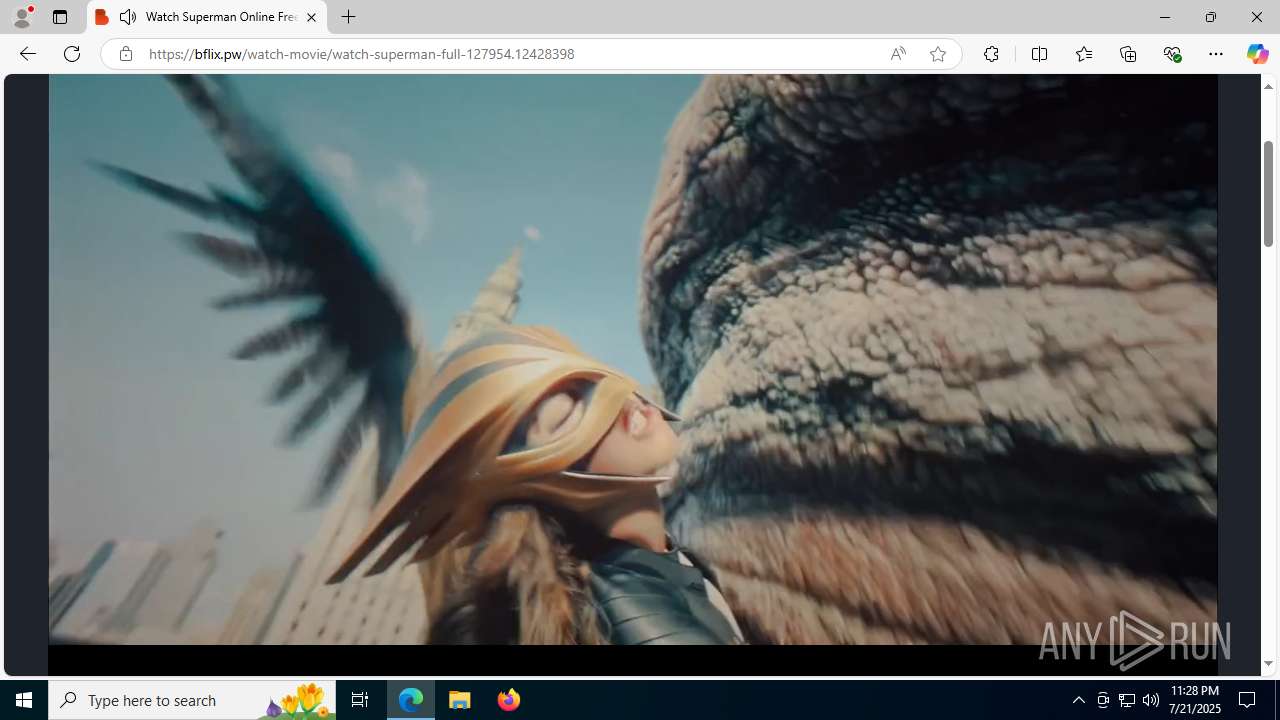The image size is (1280, 720).
Task: Open the clock showing 11:28 PM
Action: click(1195, 700)
